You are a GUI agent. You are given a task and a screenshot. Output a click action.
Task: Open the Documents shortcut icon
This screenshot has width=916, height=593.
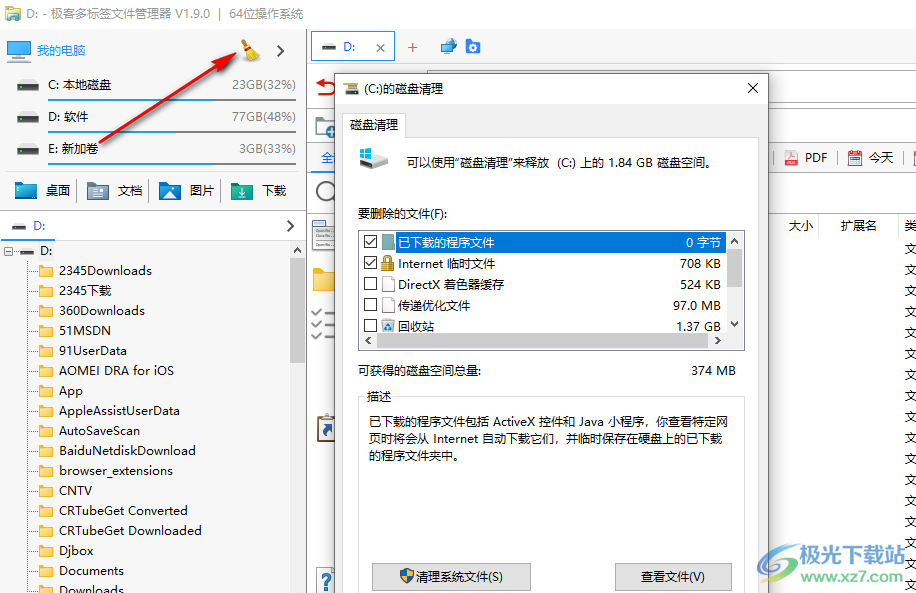point(98,190)
